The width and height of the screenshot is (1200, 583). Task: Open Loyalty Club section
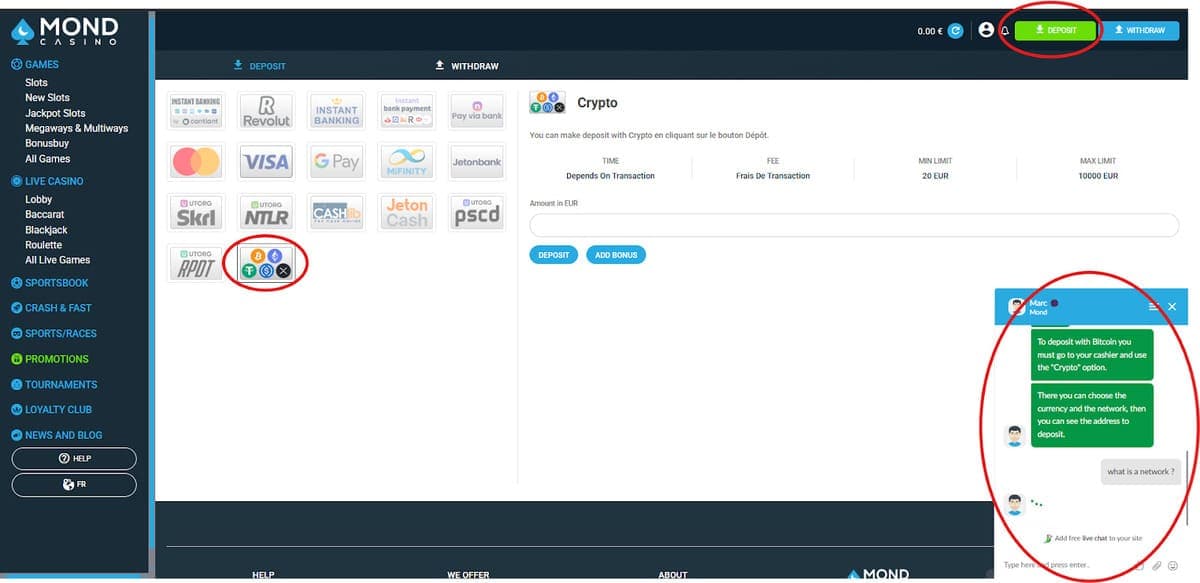pyautogui.click(x=51, y=410)
